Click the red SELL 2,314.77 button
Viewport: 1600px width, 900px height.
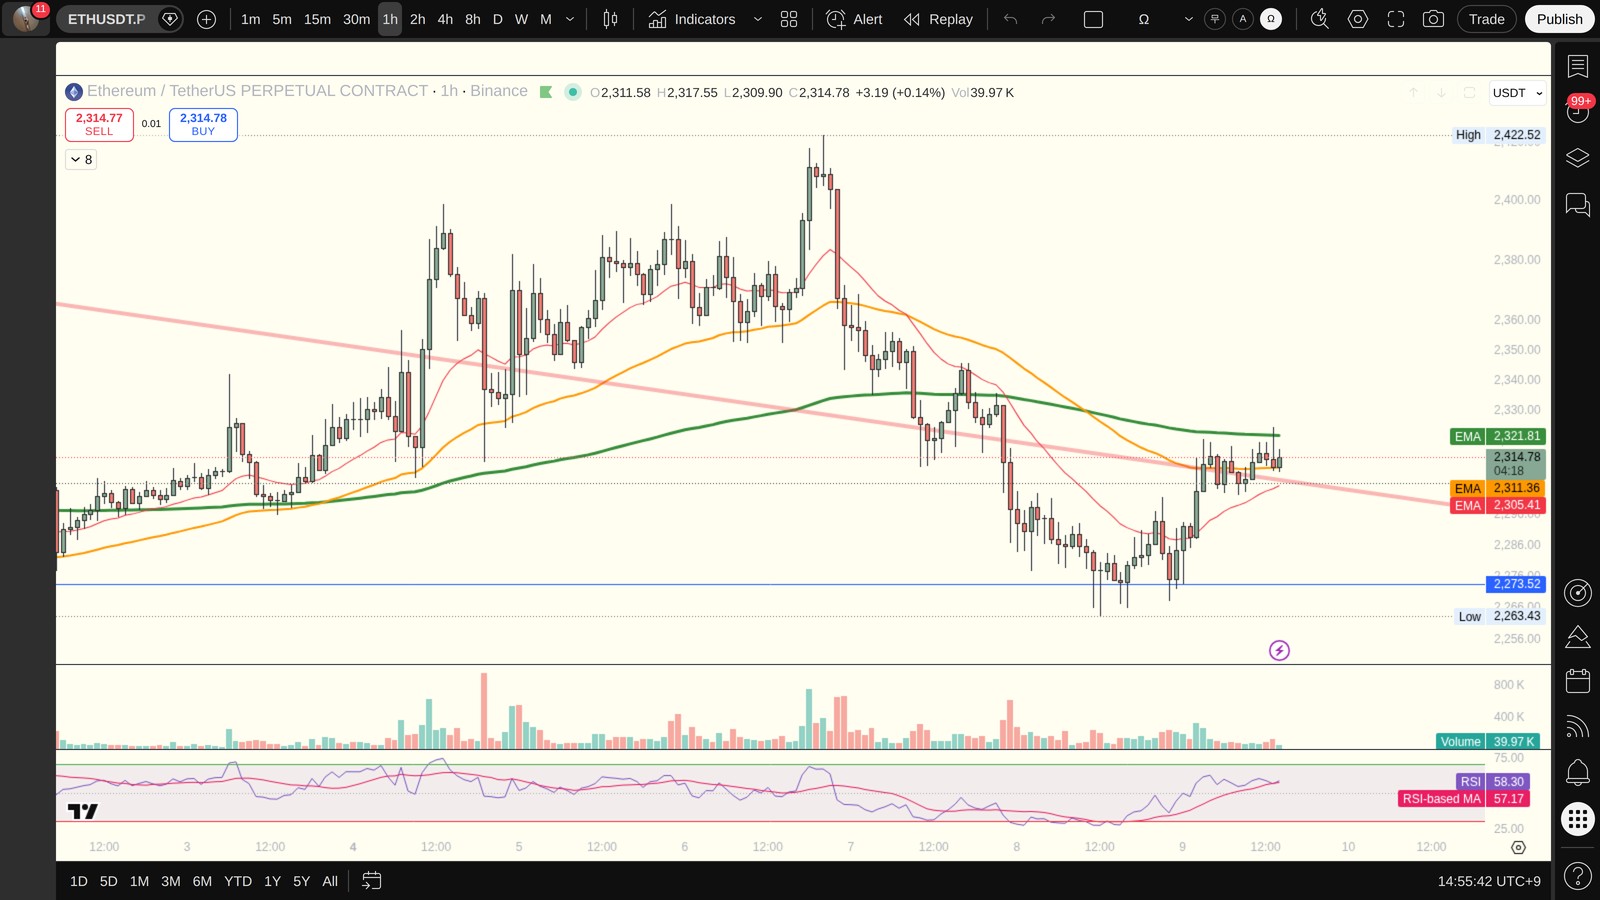pyautogui.click(x=99, y=124)
